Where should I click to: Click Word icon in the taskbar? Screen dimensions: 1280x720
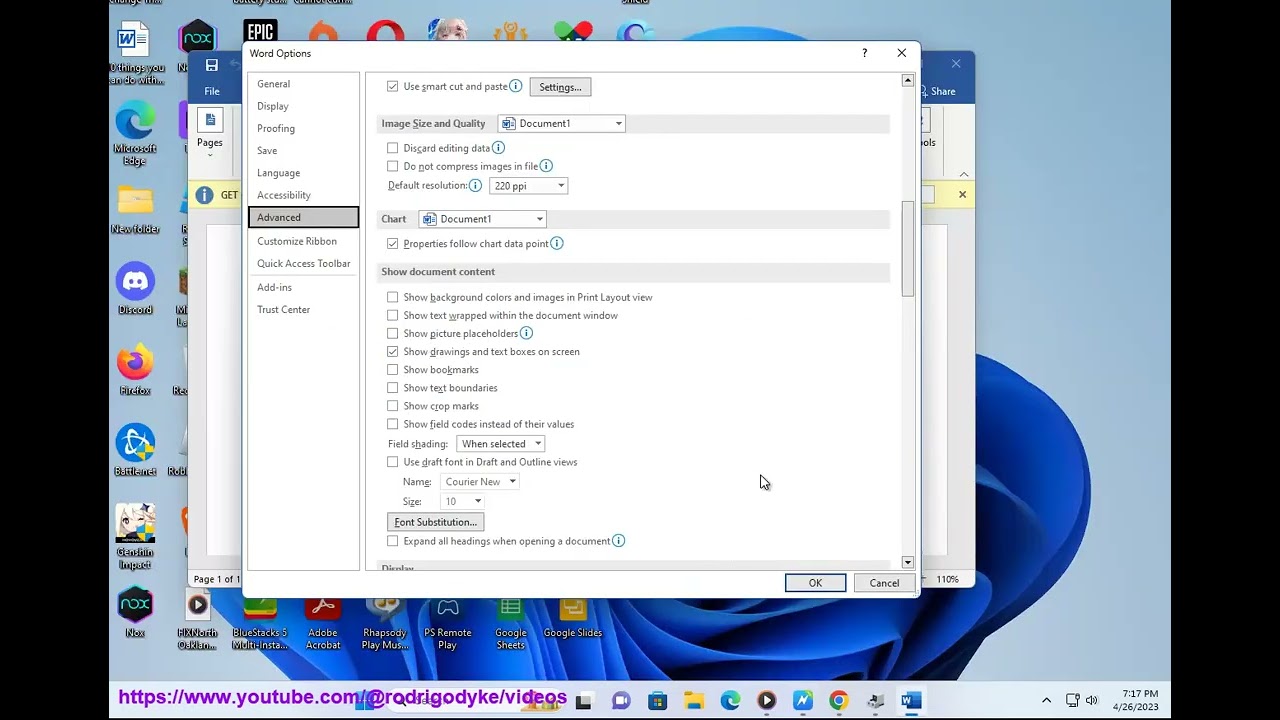pyautogui.click(x=911, y=701)
